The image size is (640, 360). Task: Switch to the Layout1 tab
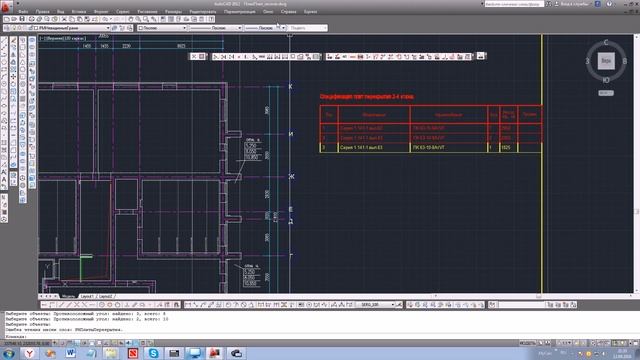(x=87, y=296)
